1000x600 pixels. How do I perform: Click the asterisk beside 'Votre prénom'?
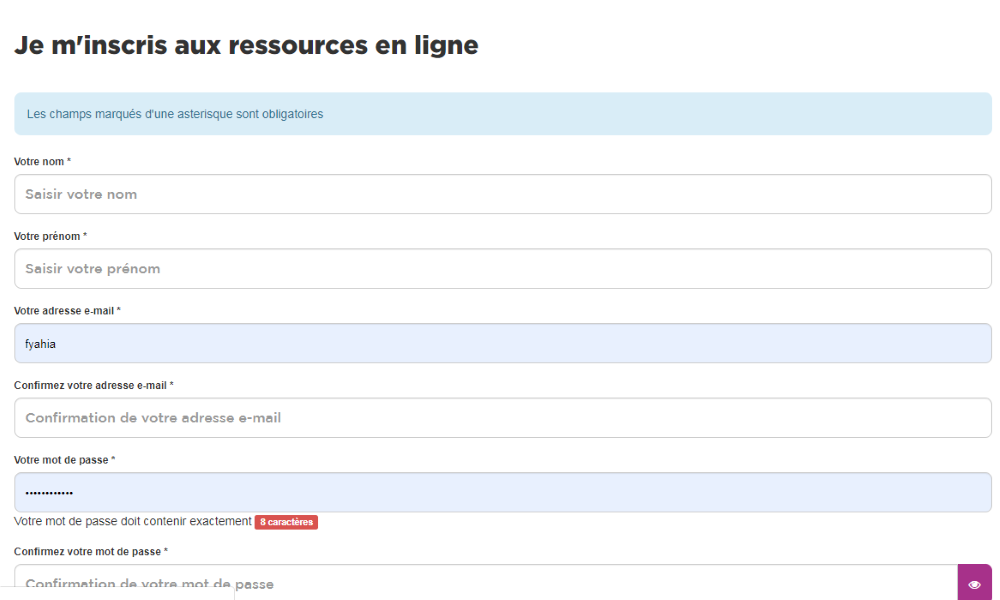click(85, 236)
